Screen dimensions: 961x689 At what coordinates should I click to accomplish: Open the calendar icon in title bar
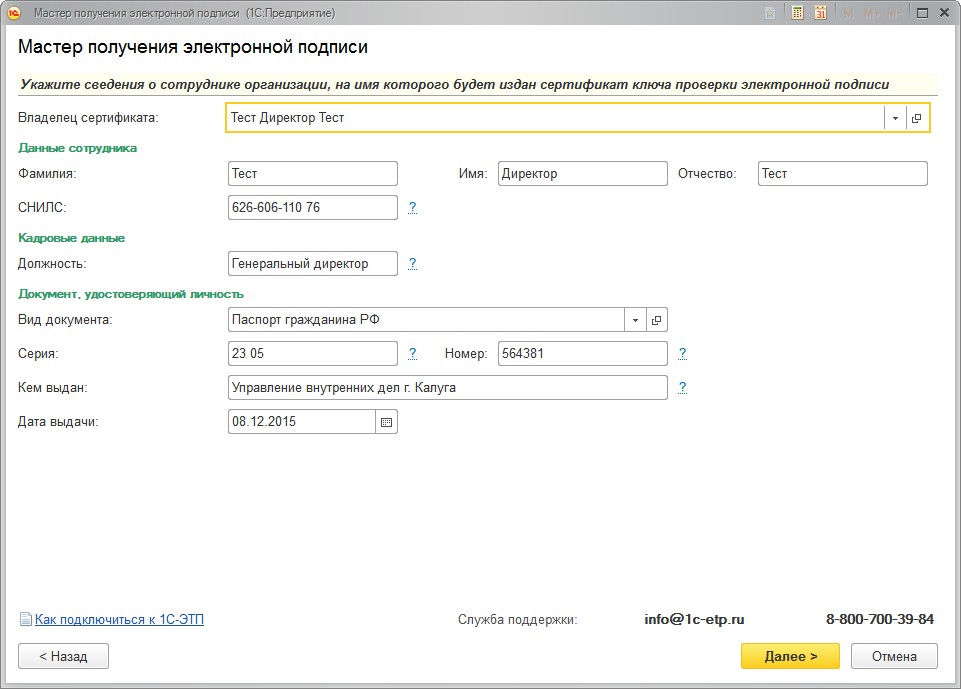point(820,13)
